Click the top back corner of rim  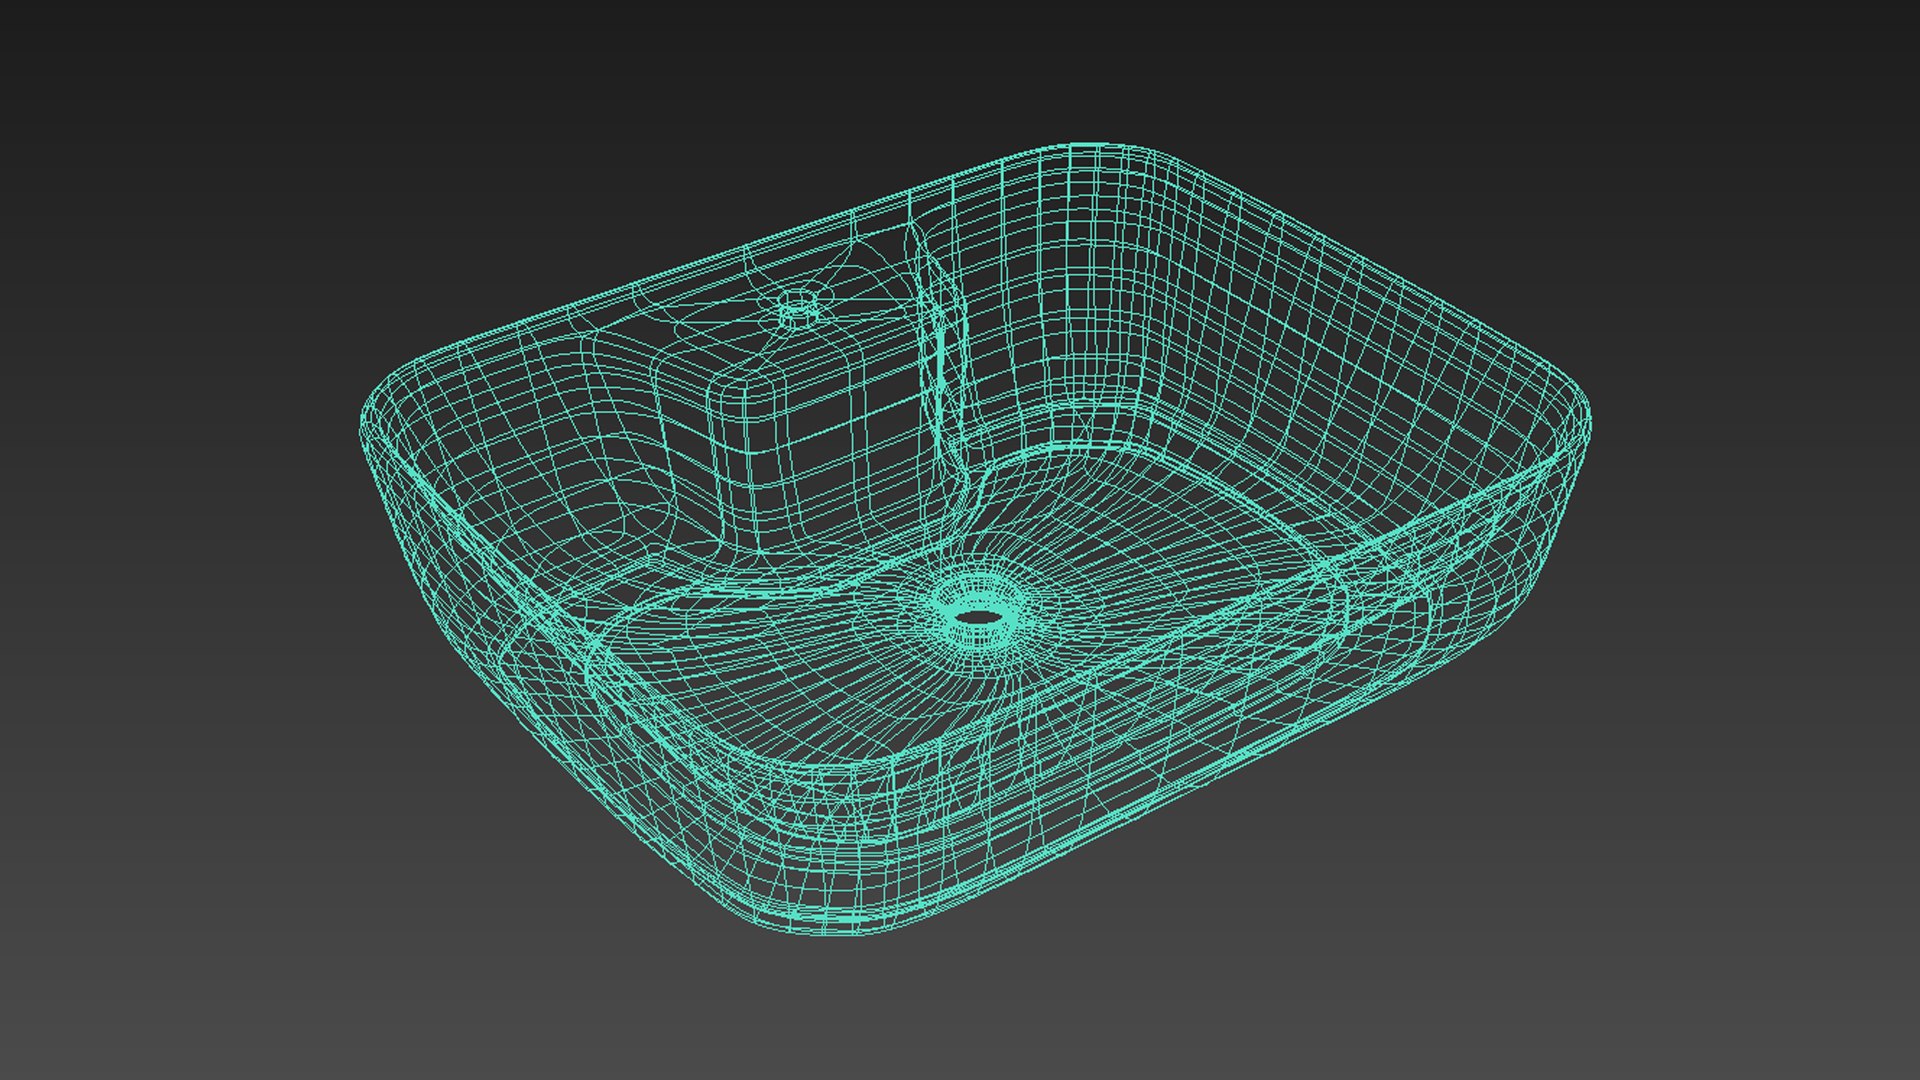[1090, 150]
